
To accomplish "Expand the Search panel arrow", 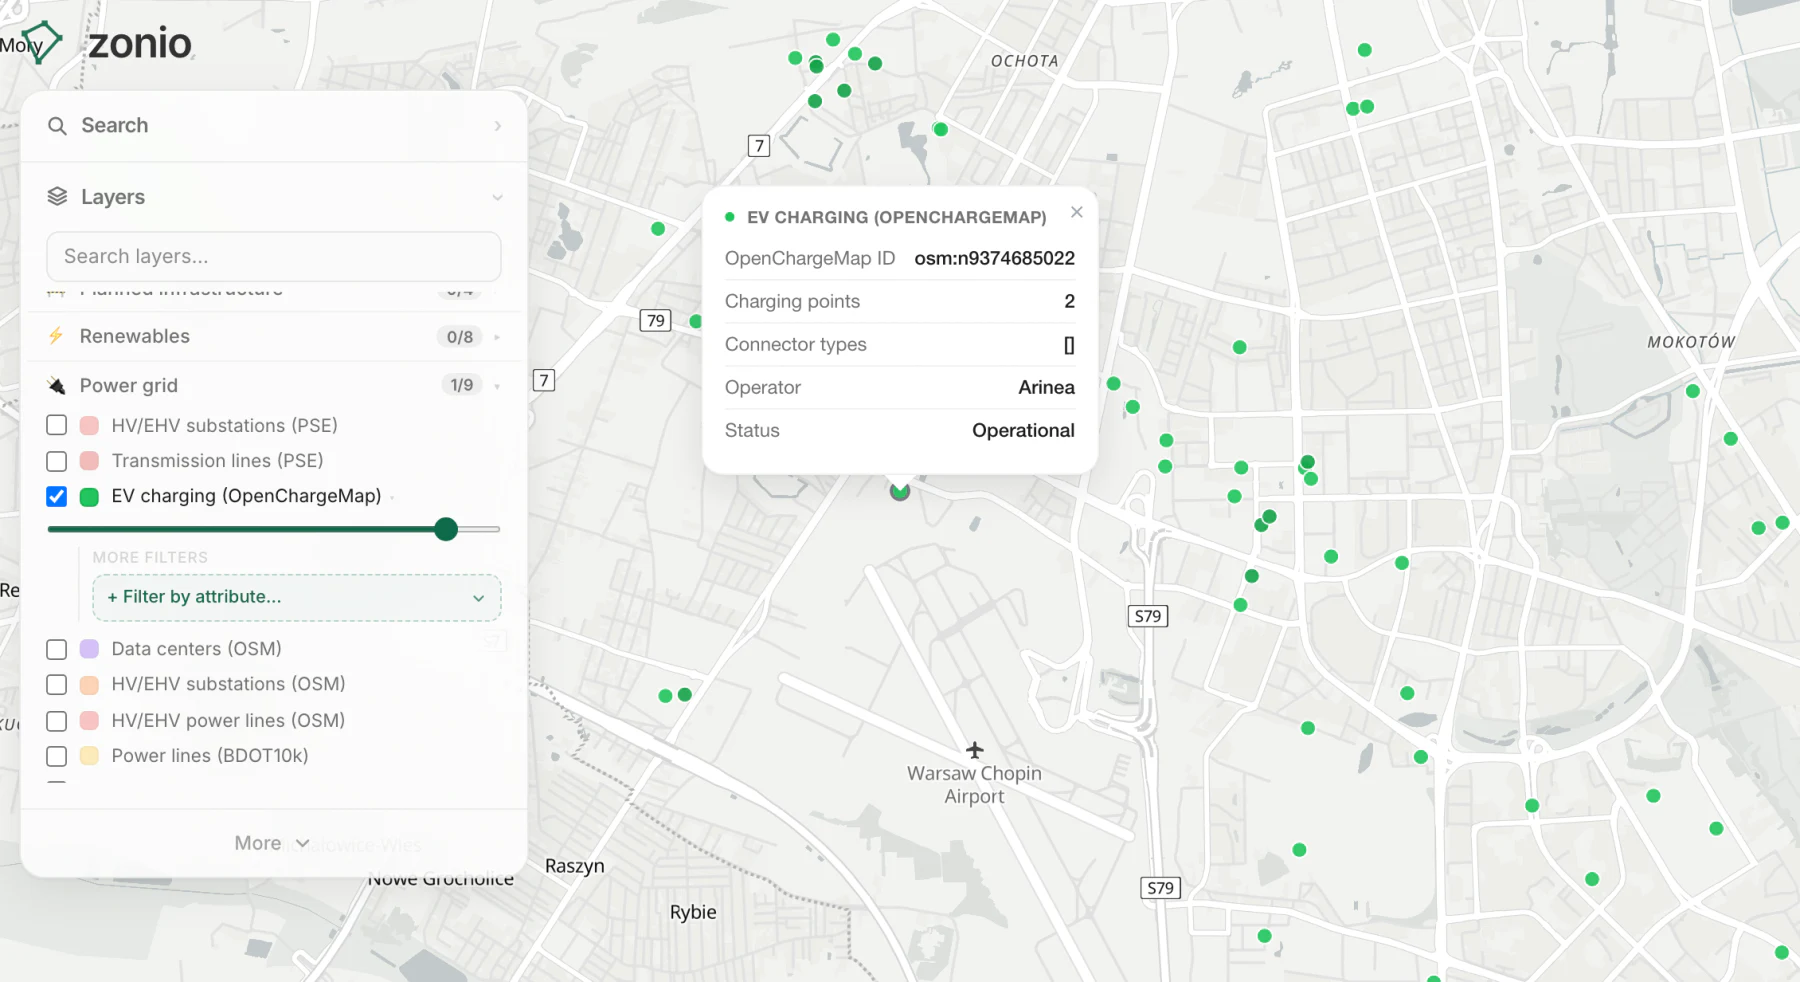I will point(497,126).
